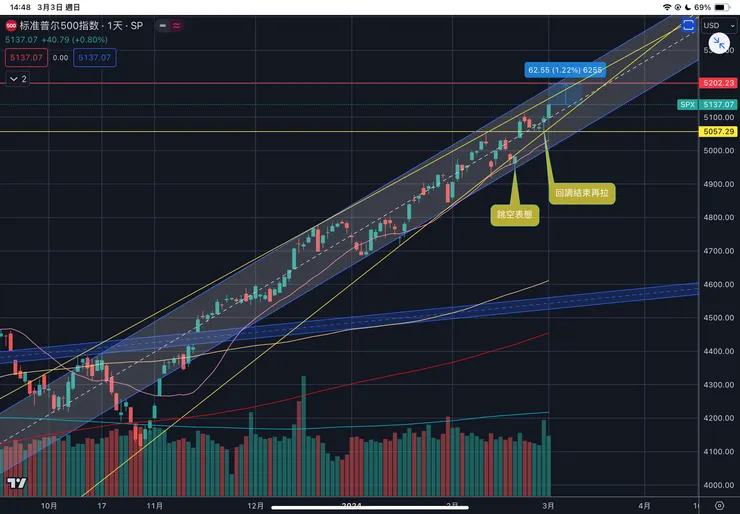740x514 pixels.
Task: Open the TradingView logo link
Action: tap(15, 484)
